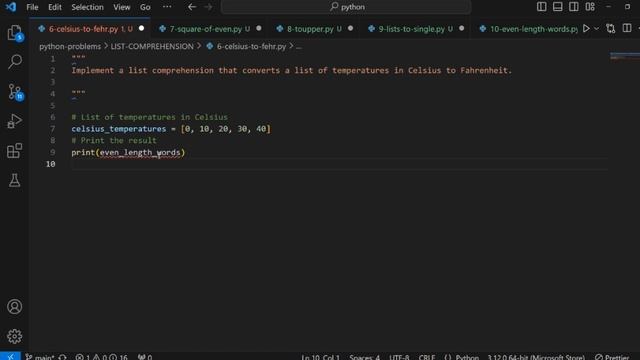This screenshot has height=360, width=640.
Task: Toggle the bottom panel layout icon
Action: [x=558, y=7]
